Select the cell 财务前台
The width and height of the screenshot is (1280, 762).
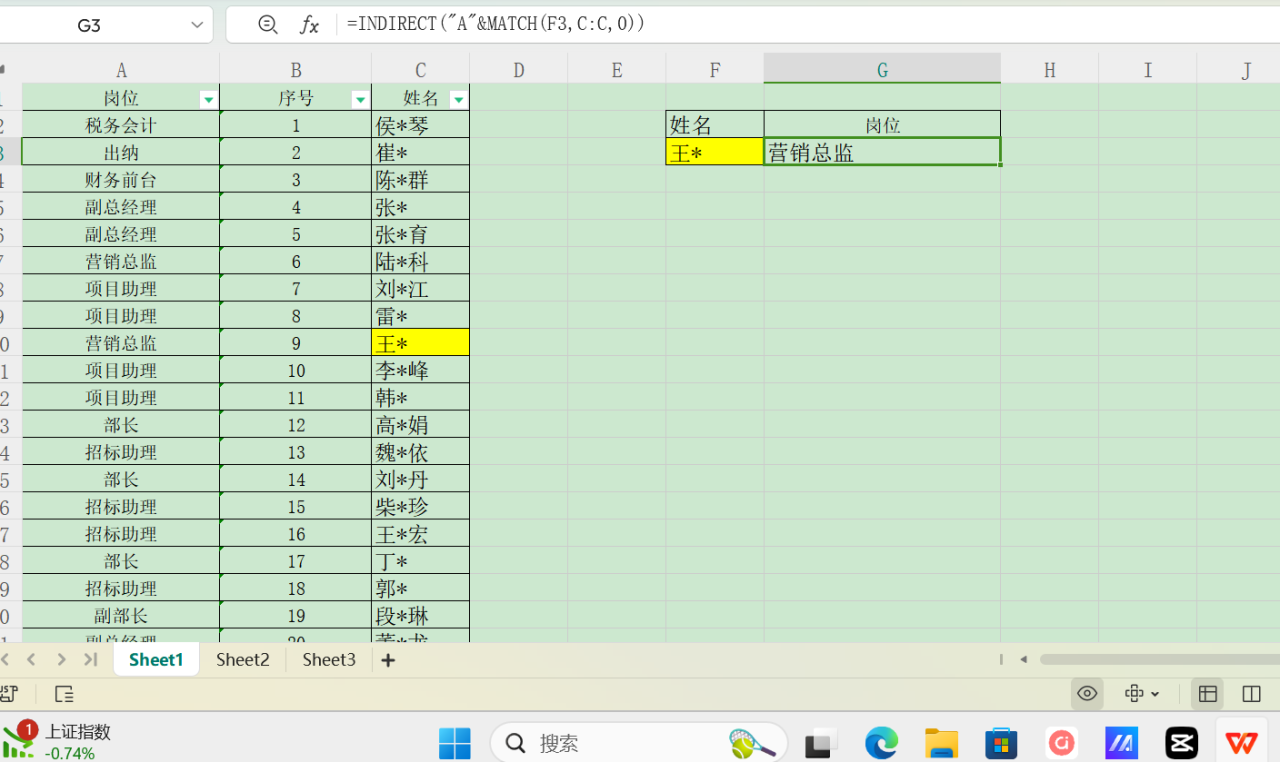(121, 180)
